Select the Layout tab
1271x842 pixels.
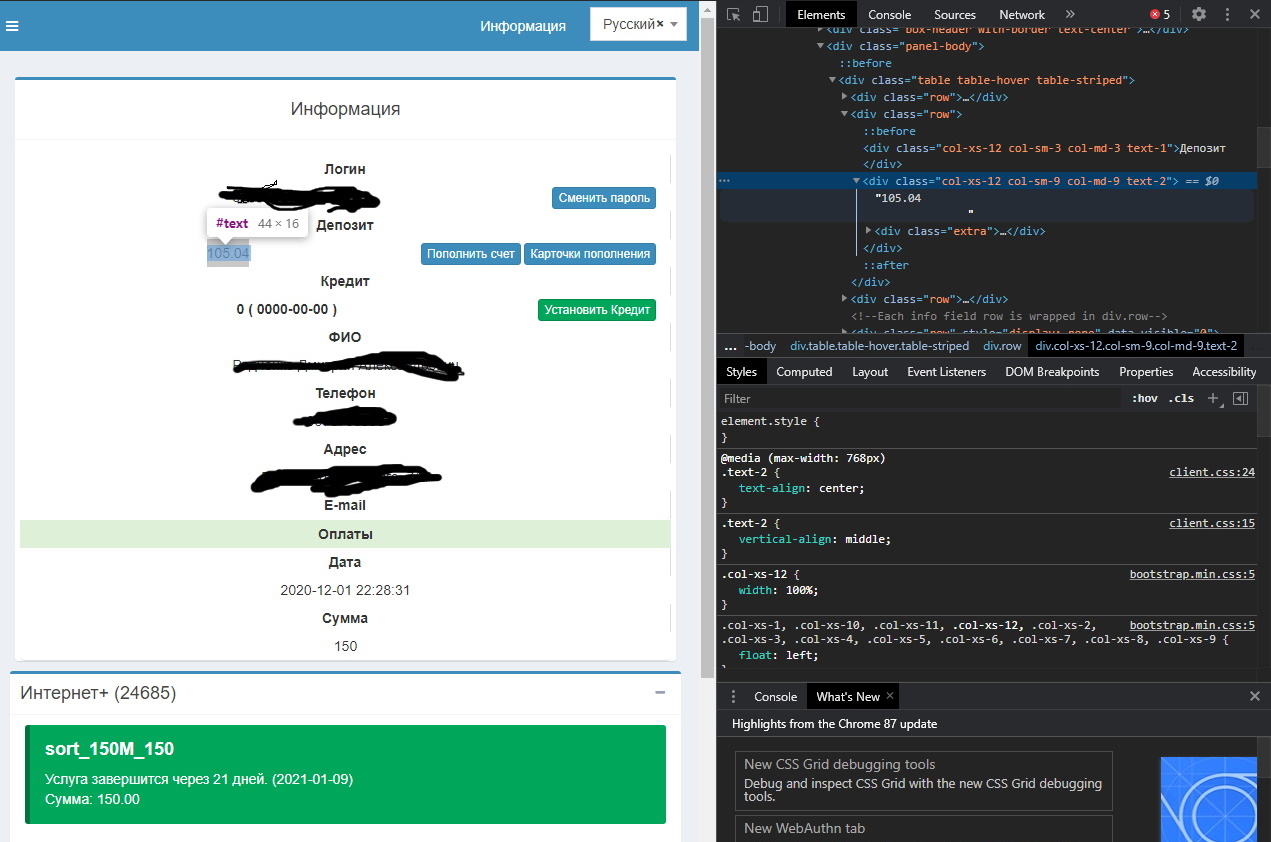870,371
